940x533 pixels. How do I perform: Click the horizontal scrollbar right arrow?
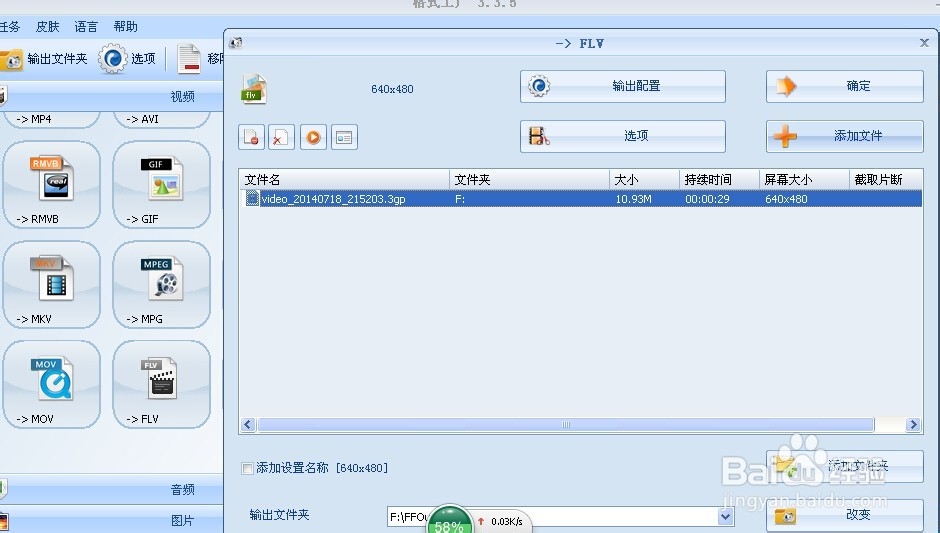(913, 424)
